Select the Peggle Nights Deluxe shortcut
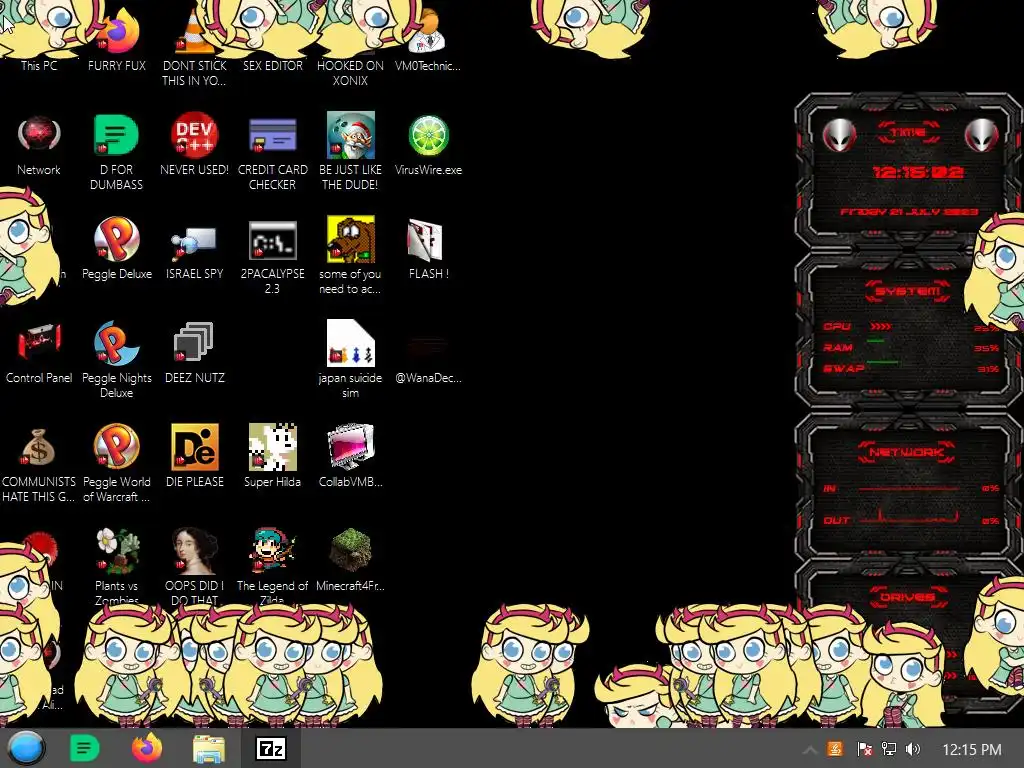 click(x=117, y=359)
